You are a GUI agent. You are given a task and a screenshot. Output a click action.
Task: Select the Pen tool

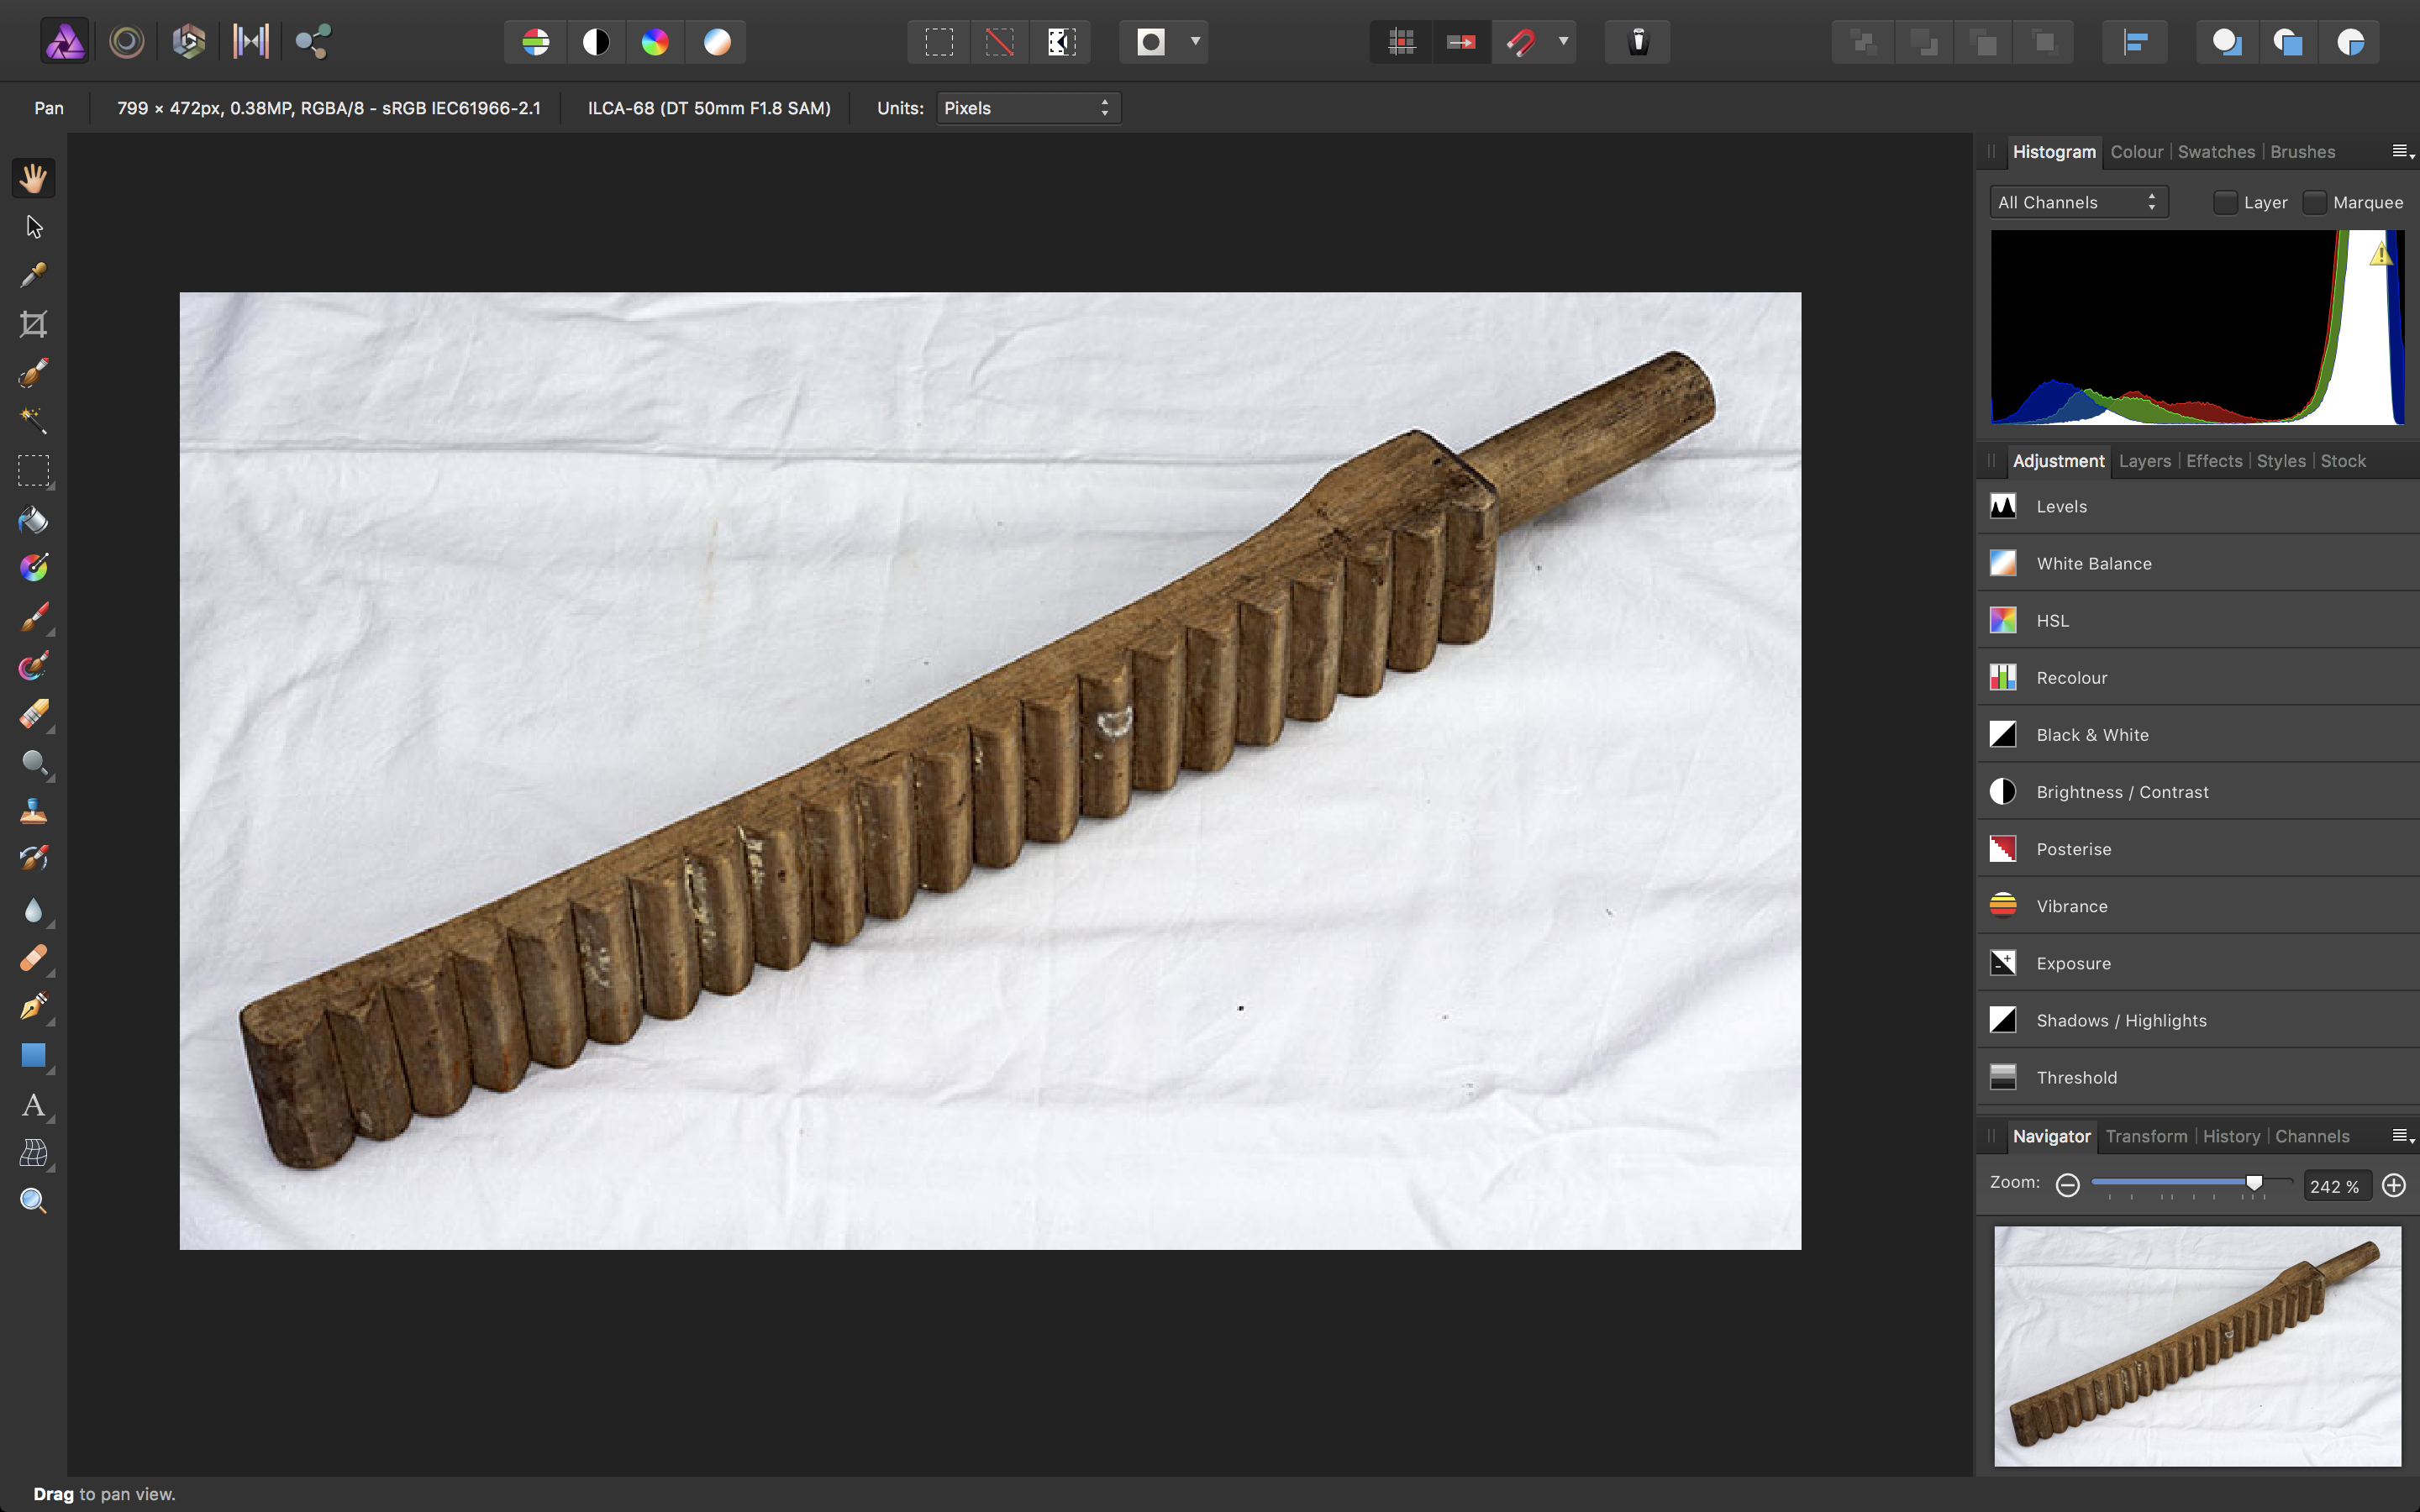point(33,1006)
